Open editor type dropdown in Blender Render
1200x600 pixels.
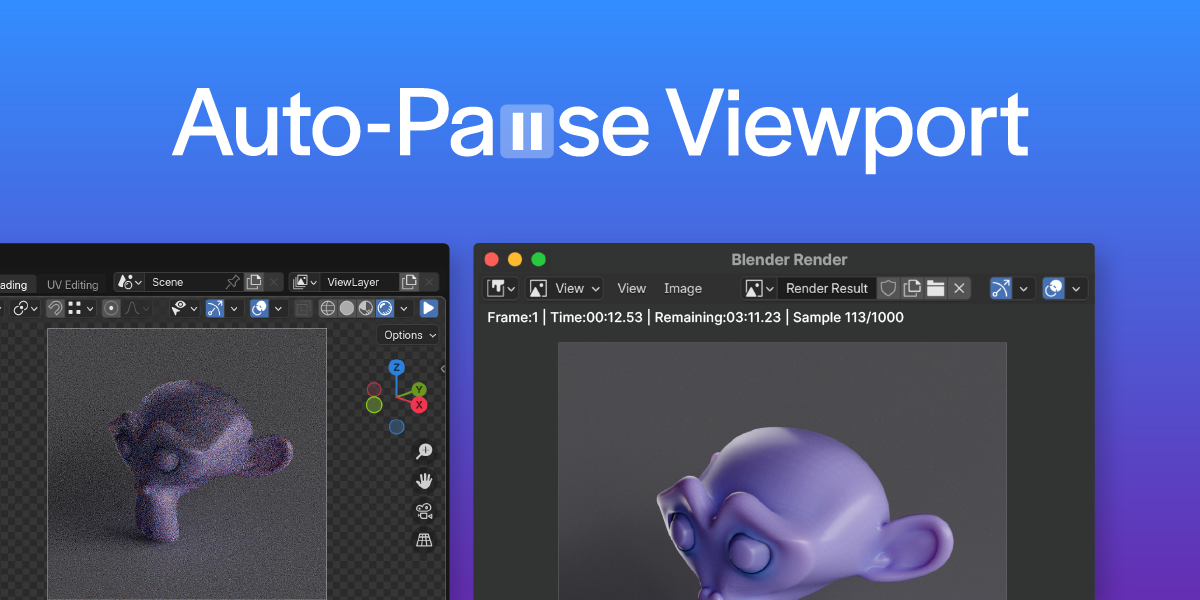[x=502, y=288]
